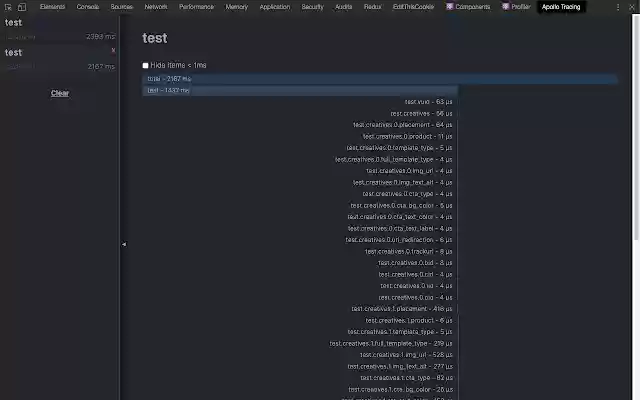The height and width of the screenshot is (400, 640).
Task: Check the Hide items < 1ms box
Action: coord(145,65)
